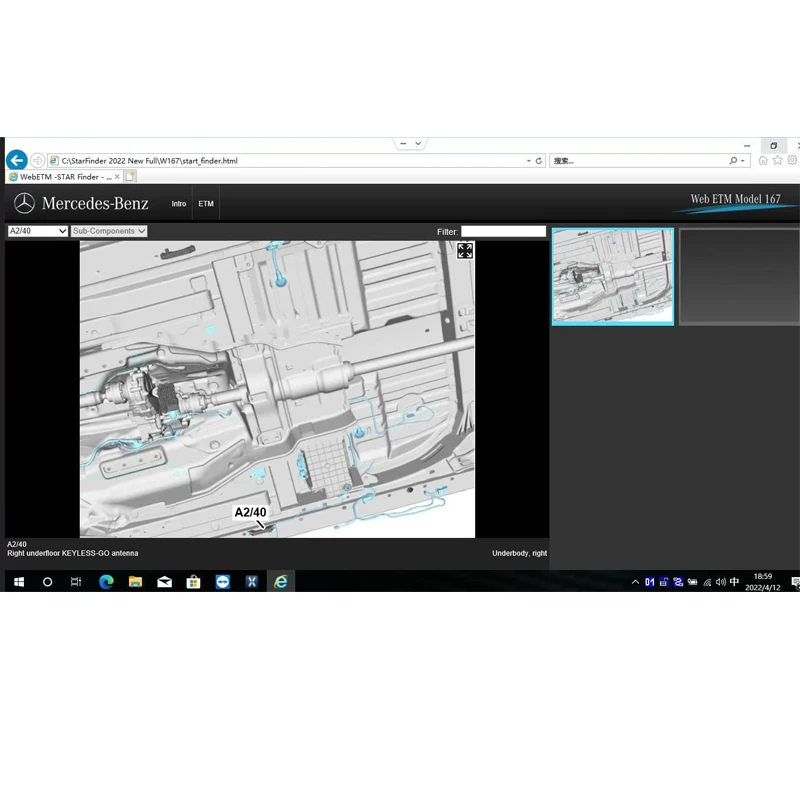Image resolution: width=800 pixels, height=800 pixels.
Task: Open the Windows Start menu
Action: point(19,582)
